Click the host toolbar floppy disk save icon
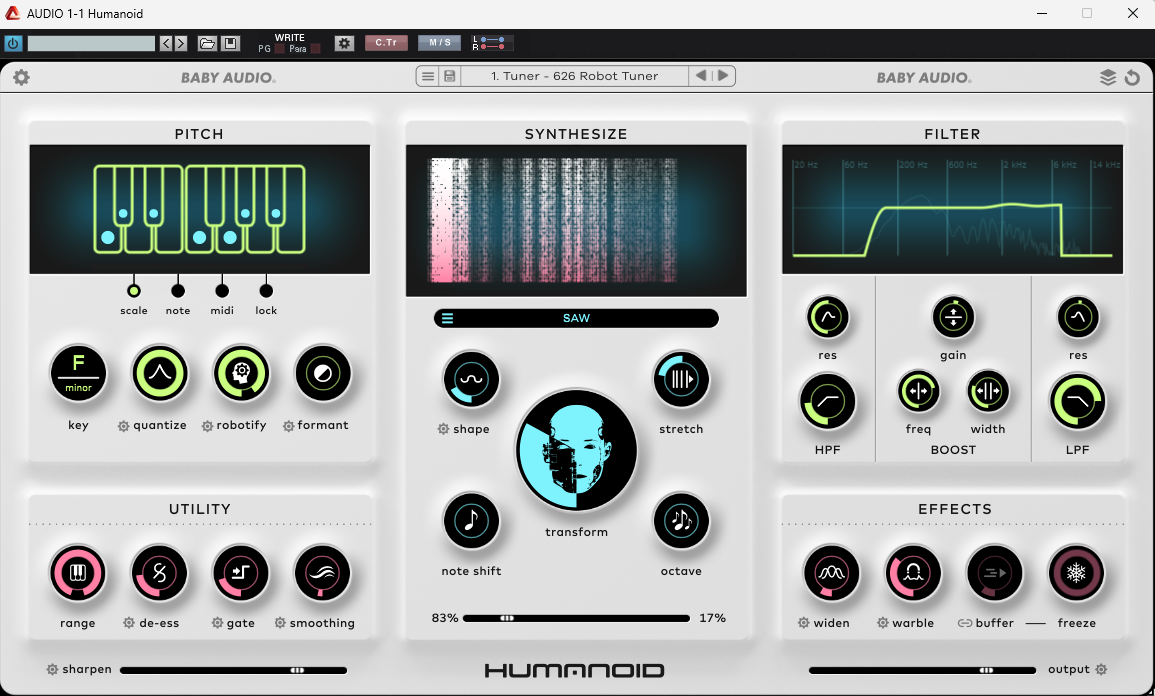The width and height of the screenshot is (1155, 696). click(x=231, y=43)
